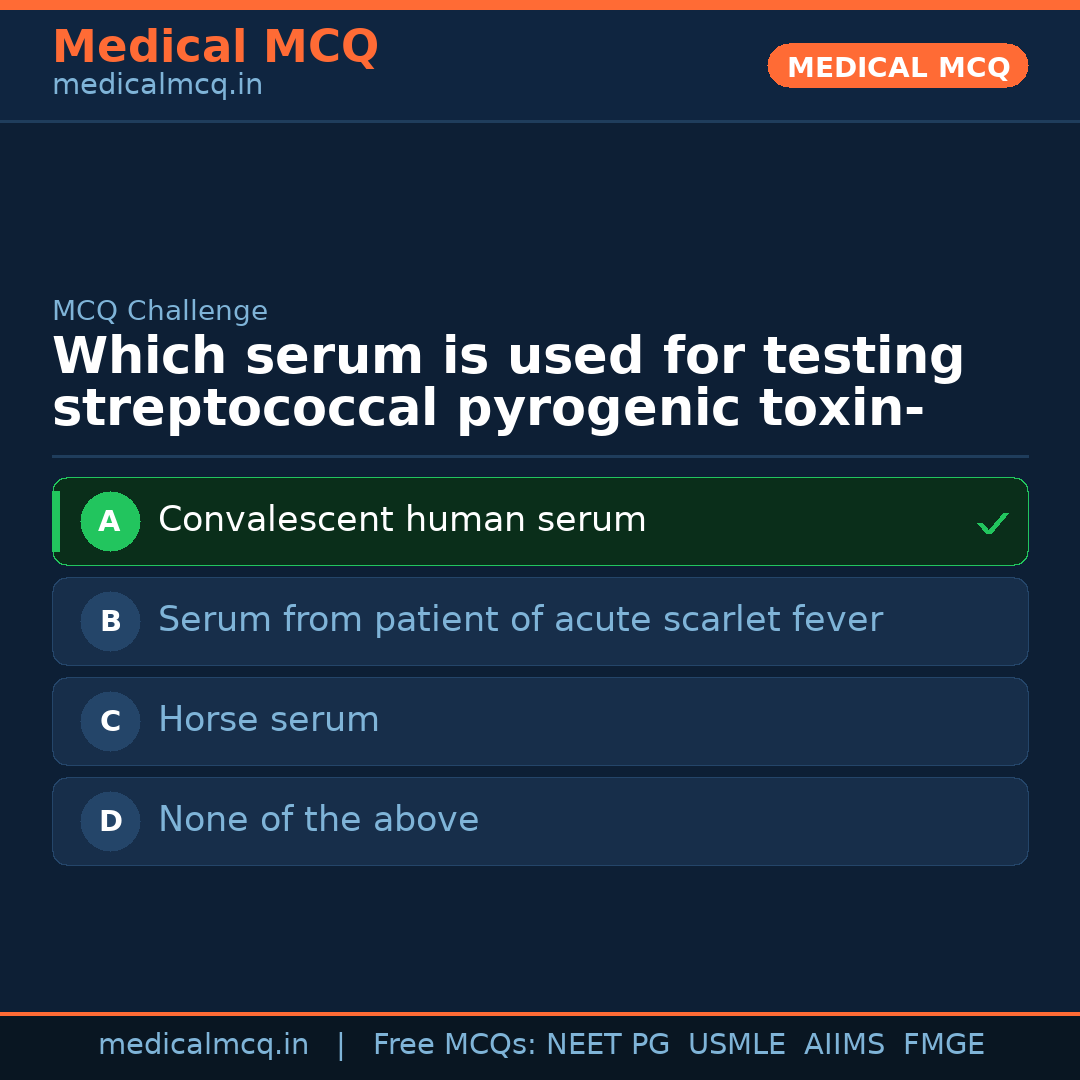The image size is (1080, 1080).
Task: Click the streptococcal pyrogenic toxin question text
Action: 508,383
